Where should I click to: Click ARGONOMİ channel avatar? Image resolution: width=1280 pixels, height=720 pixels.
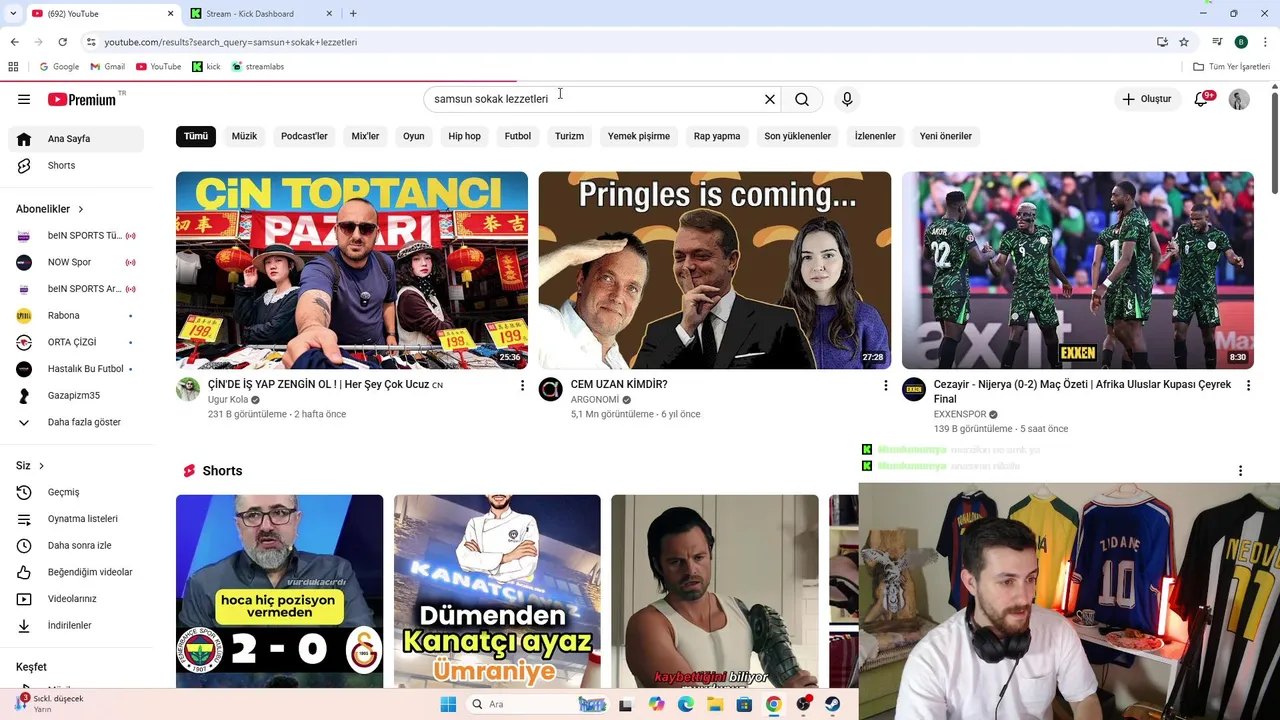coord(551,389)
